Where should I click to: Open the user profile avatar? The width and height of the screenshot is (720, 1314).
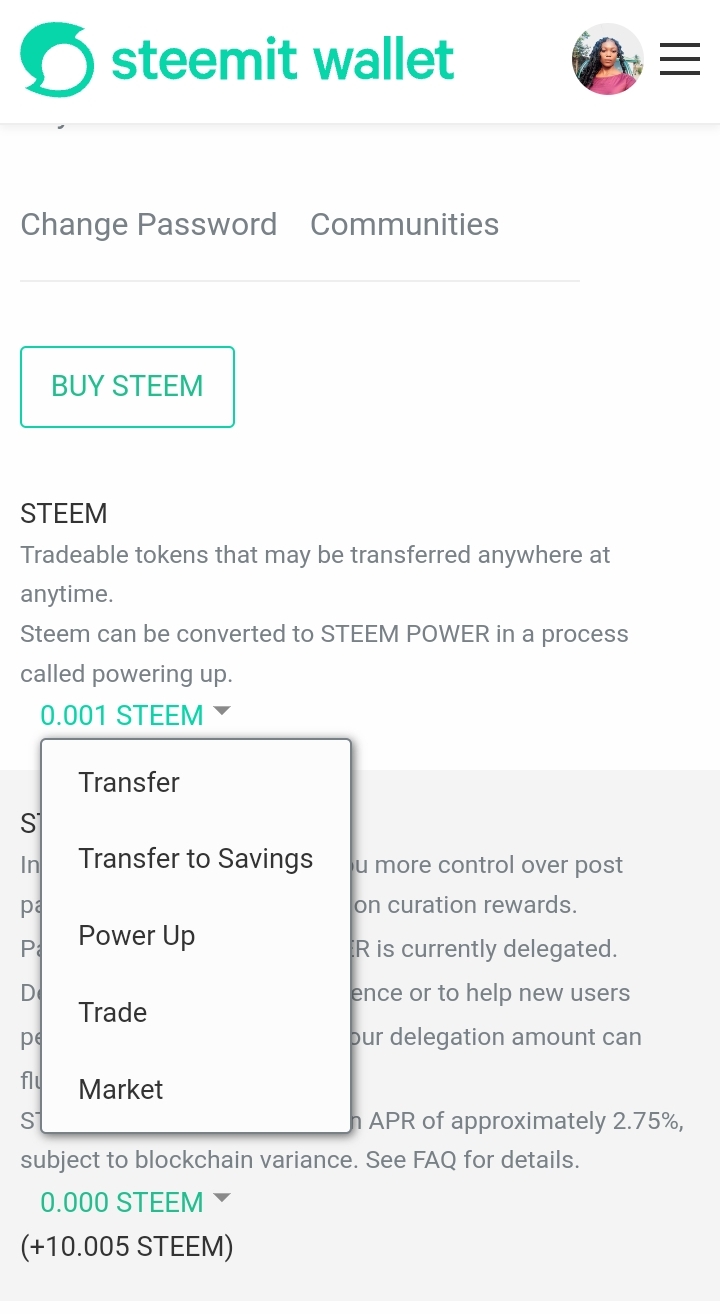607,60
